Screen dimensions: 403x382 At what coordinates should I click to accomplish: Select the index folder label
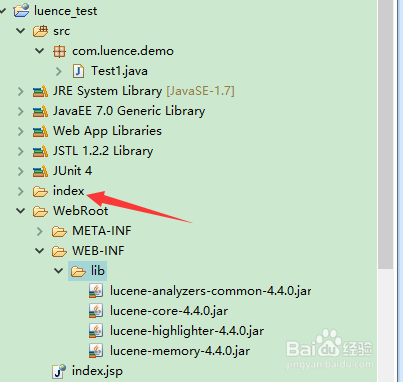point(69,191)
